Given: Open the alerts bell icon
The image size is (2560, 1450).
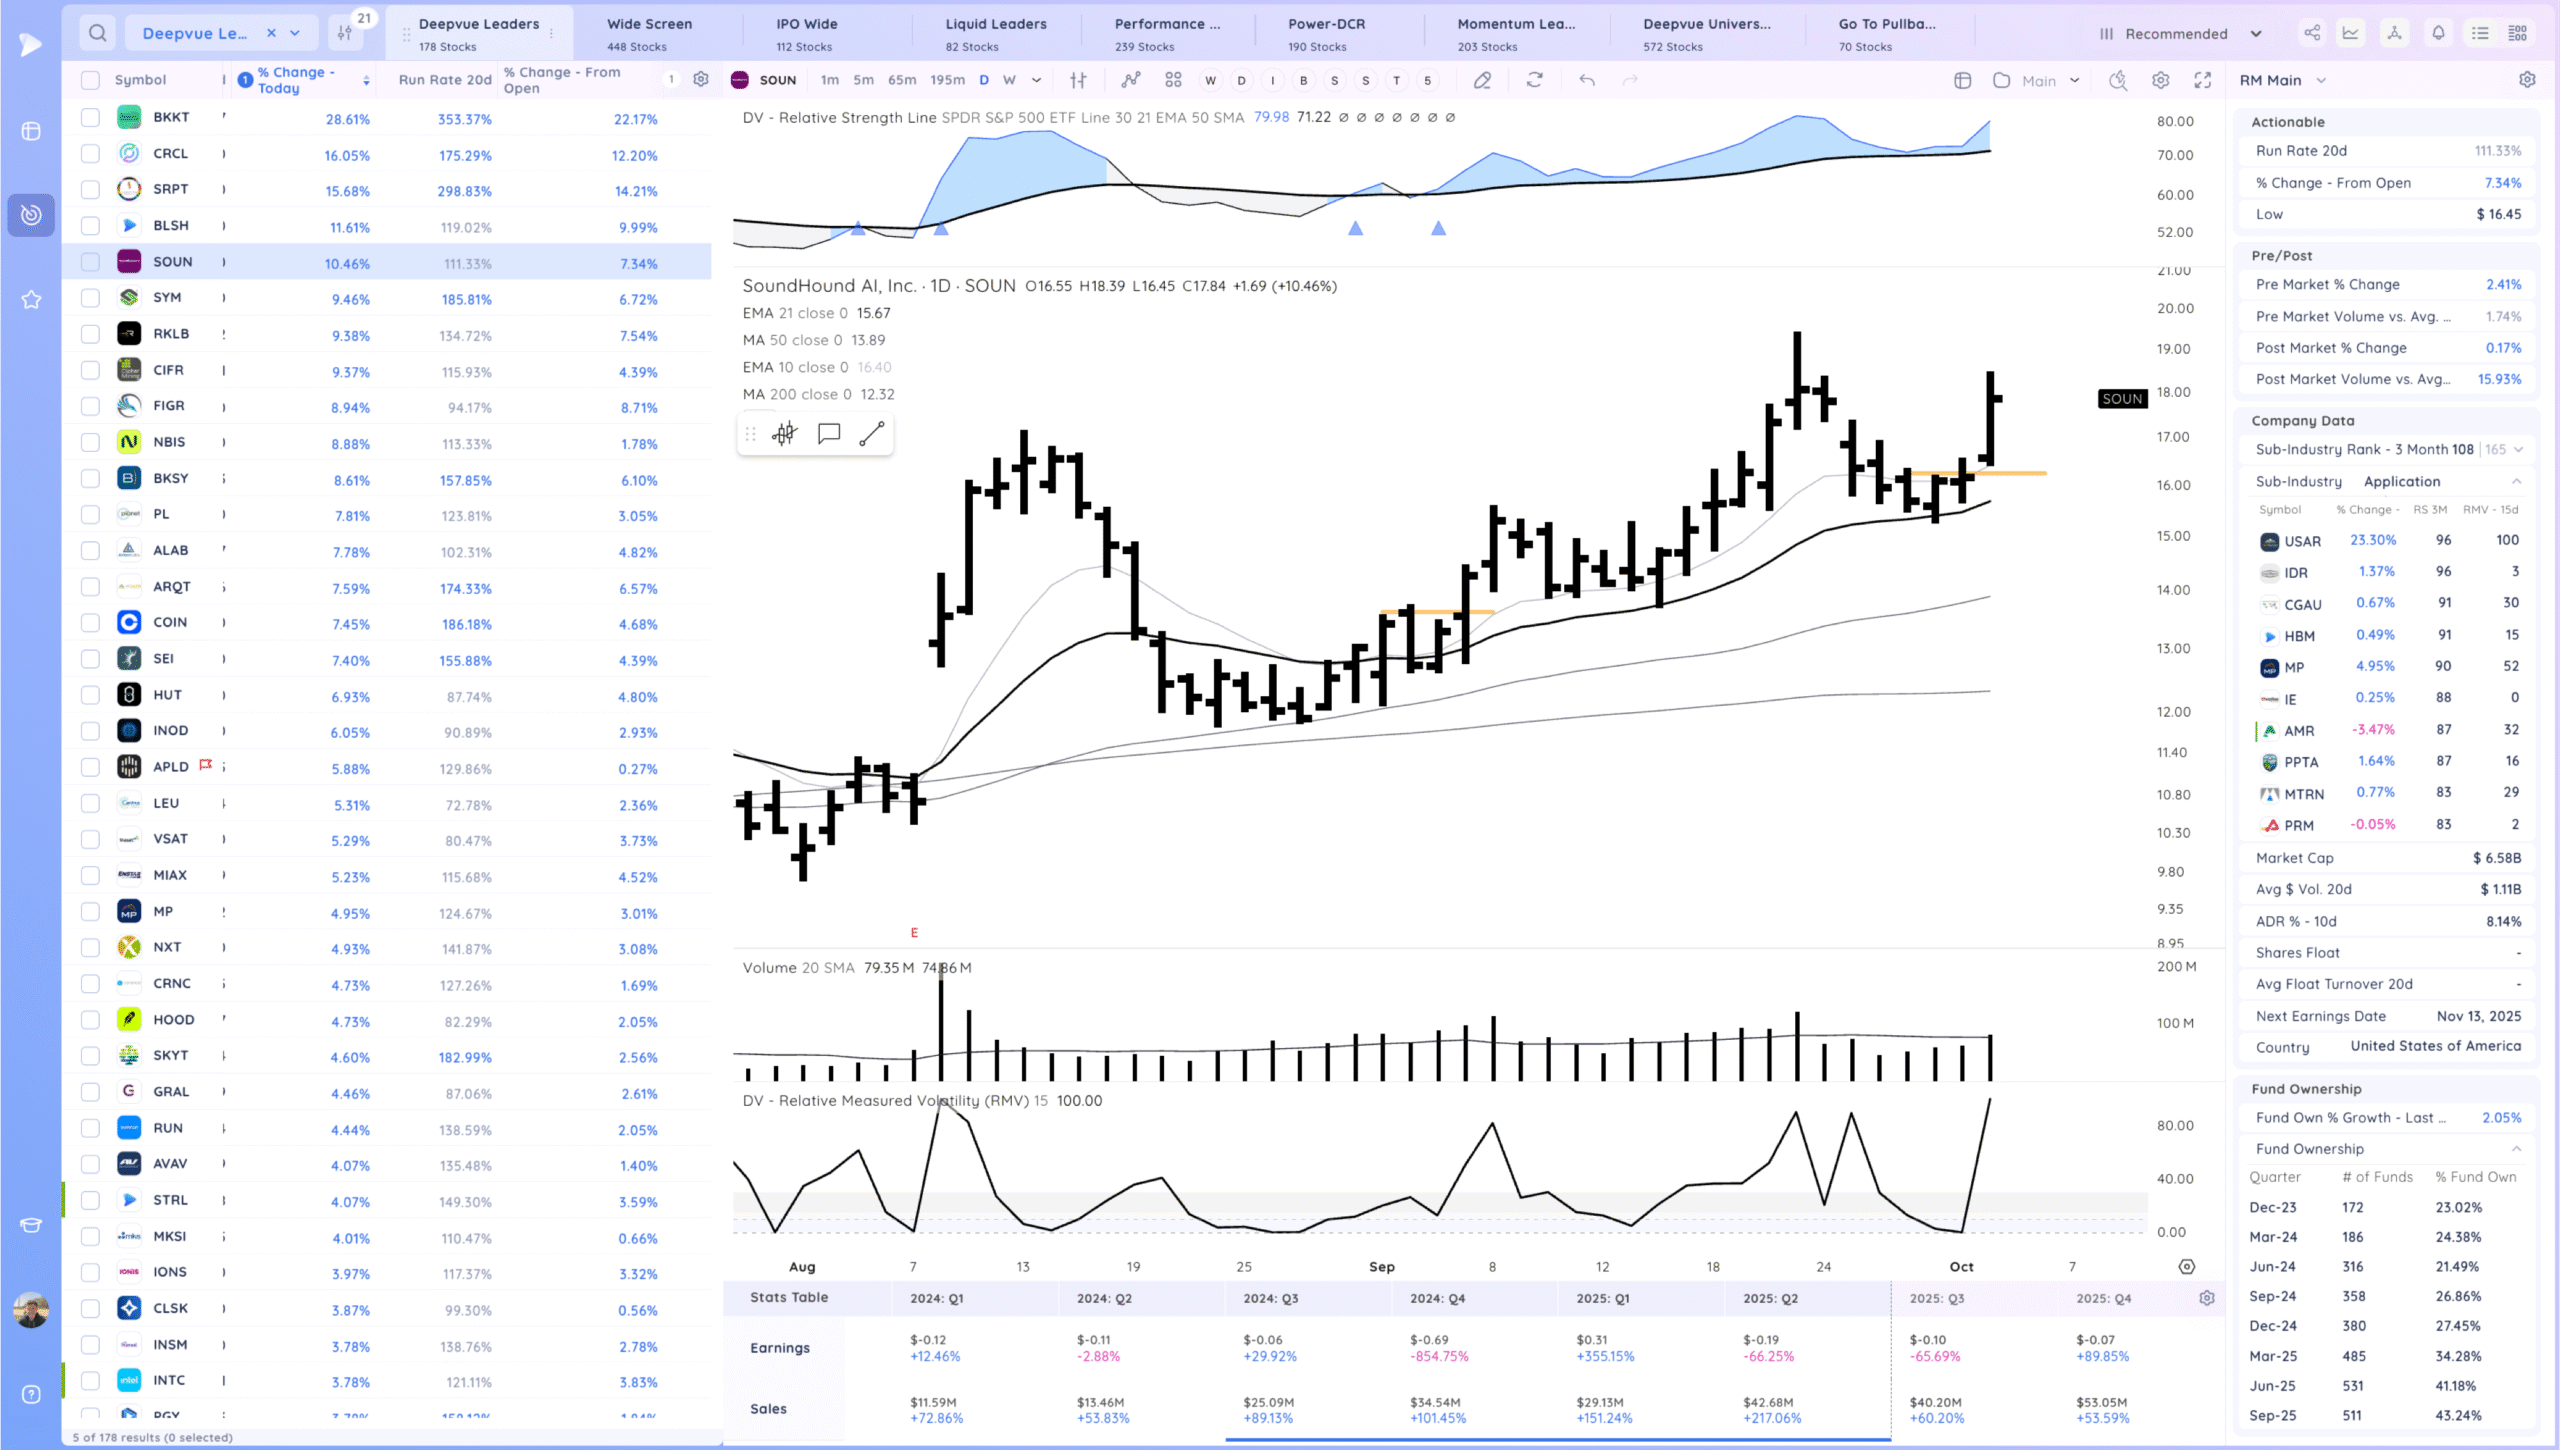Looking at the screenshot, I should tap(2438, 33).
